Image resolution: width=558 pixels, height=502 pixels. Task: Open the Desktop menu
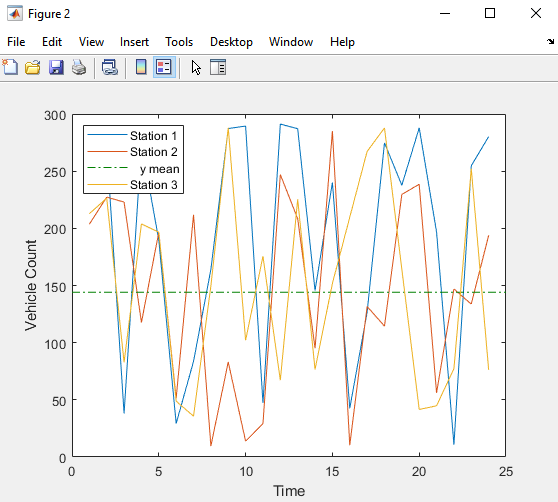click(x=231, y=42)
